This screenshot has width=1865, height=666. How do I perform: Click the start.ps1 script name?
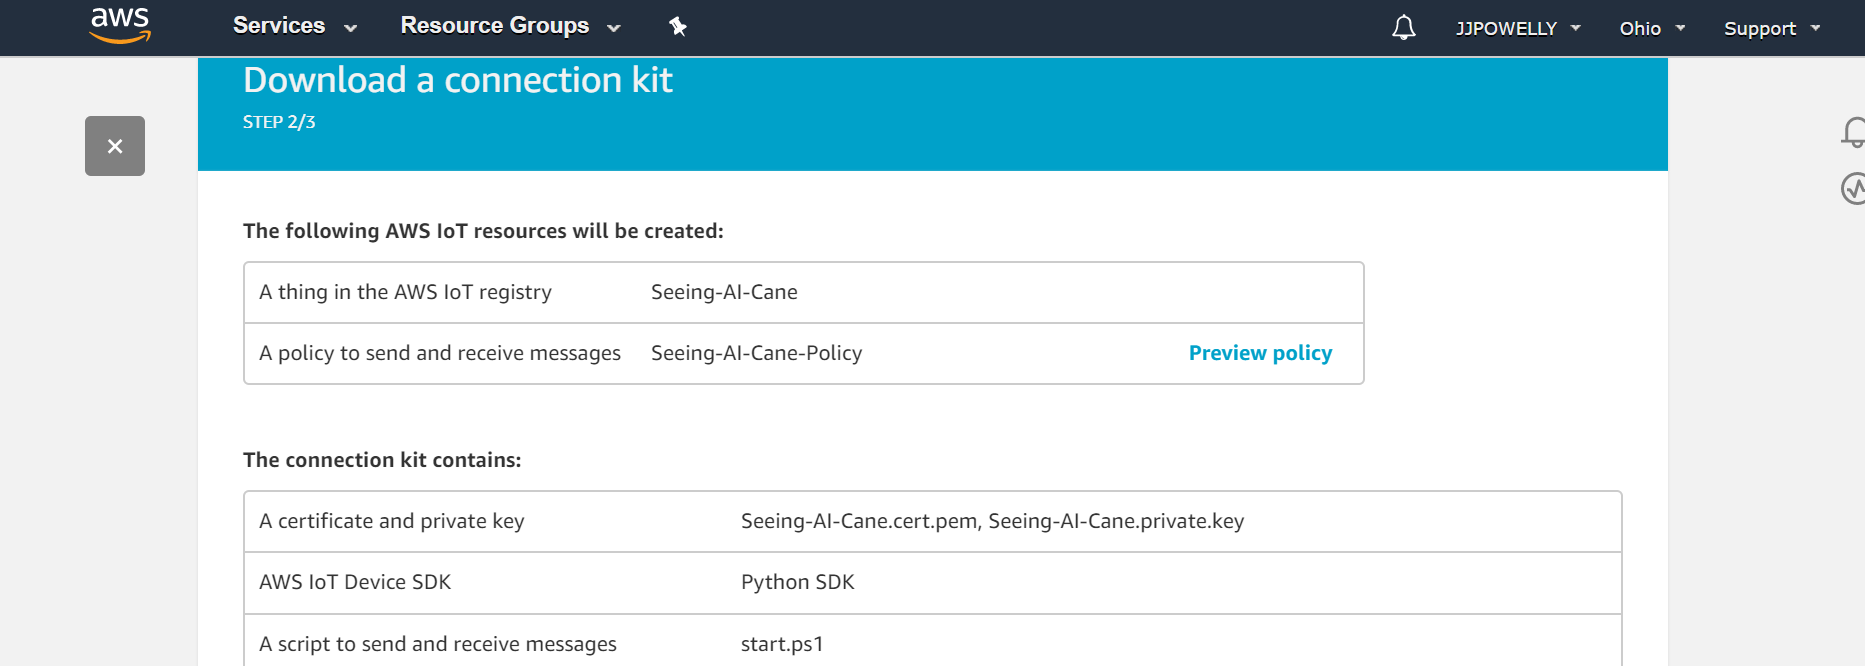pos(781,644)
